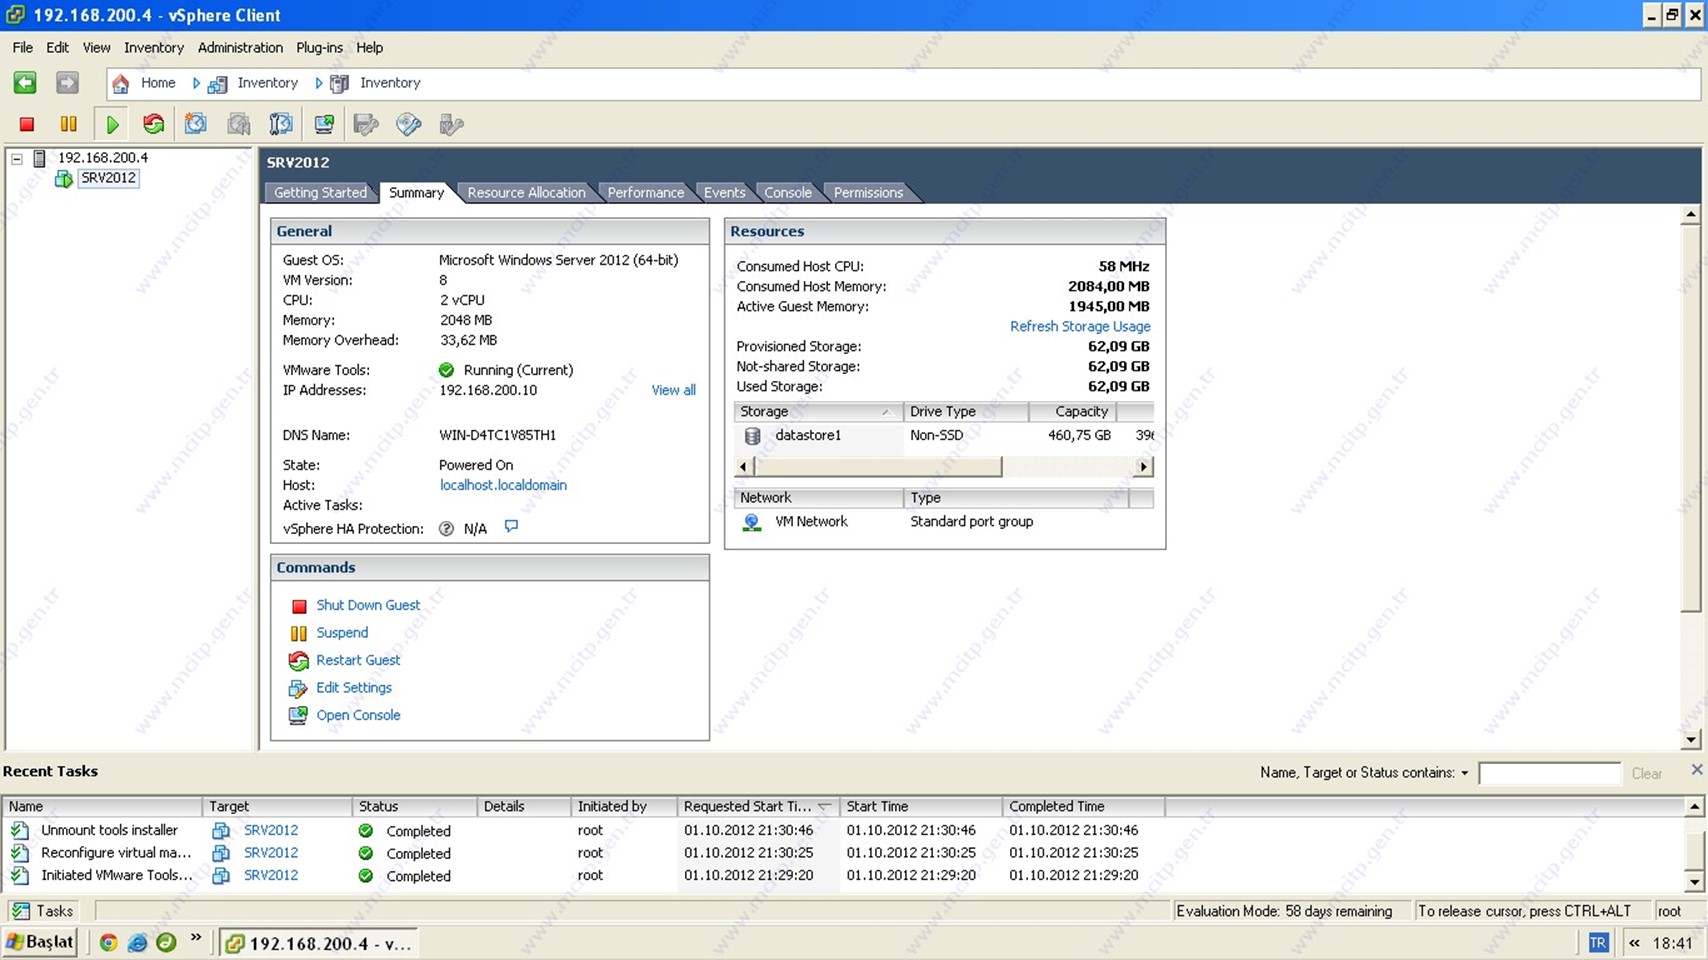Viewport: 1708px width, 960px height.
Task: Open the Administration menu
Action: (240, 47)
